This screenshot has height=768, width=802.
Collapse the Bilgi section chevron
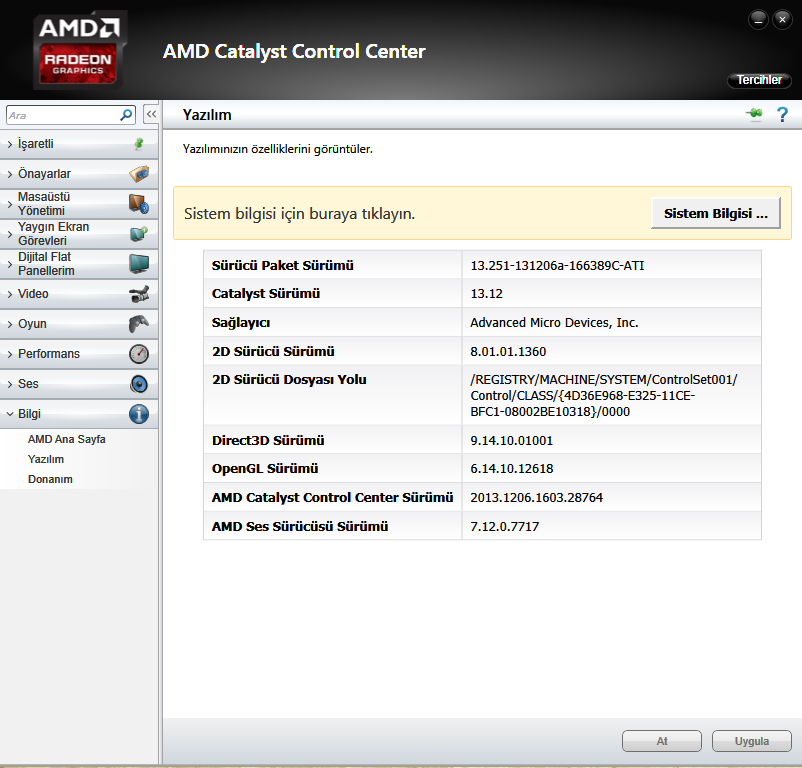point(10,414)
